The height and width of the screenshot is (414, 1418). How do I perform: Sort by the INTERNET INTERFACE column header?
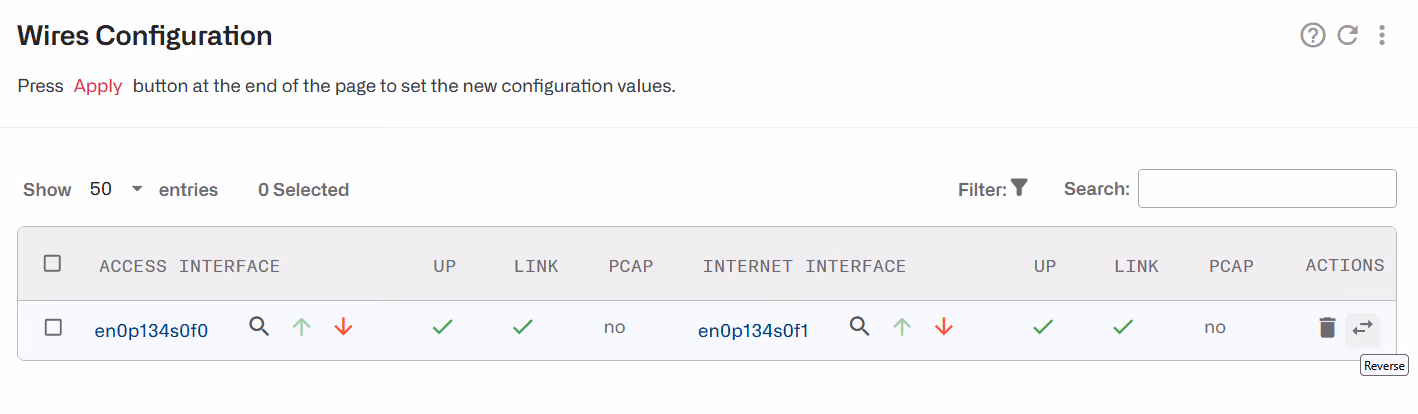pos(804,266)
